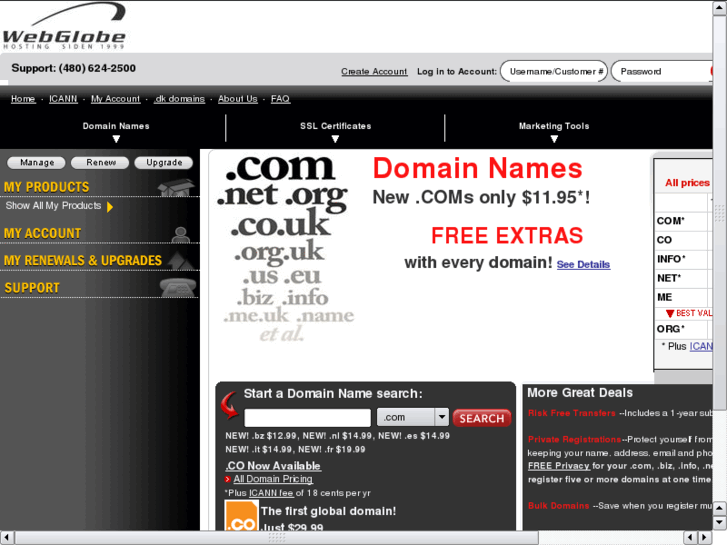The width and height of the screenshot is (727, 545).
Task: Click the vertical scrollbar down arrow
Action: point(720,523)
